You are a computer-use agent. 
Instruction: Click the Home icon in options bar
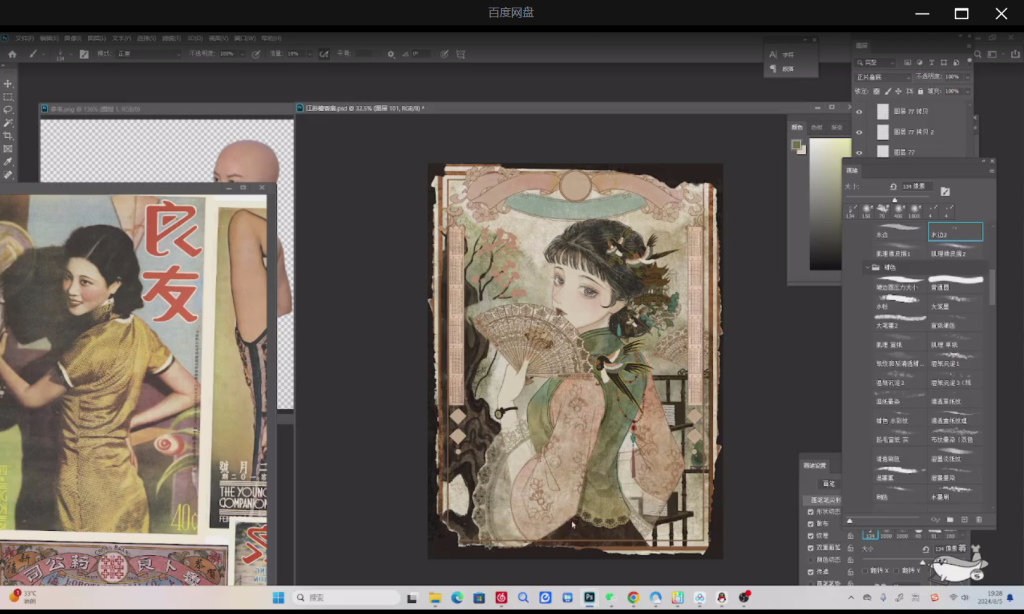point(12,54)
